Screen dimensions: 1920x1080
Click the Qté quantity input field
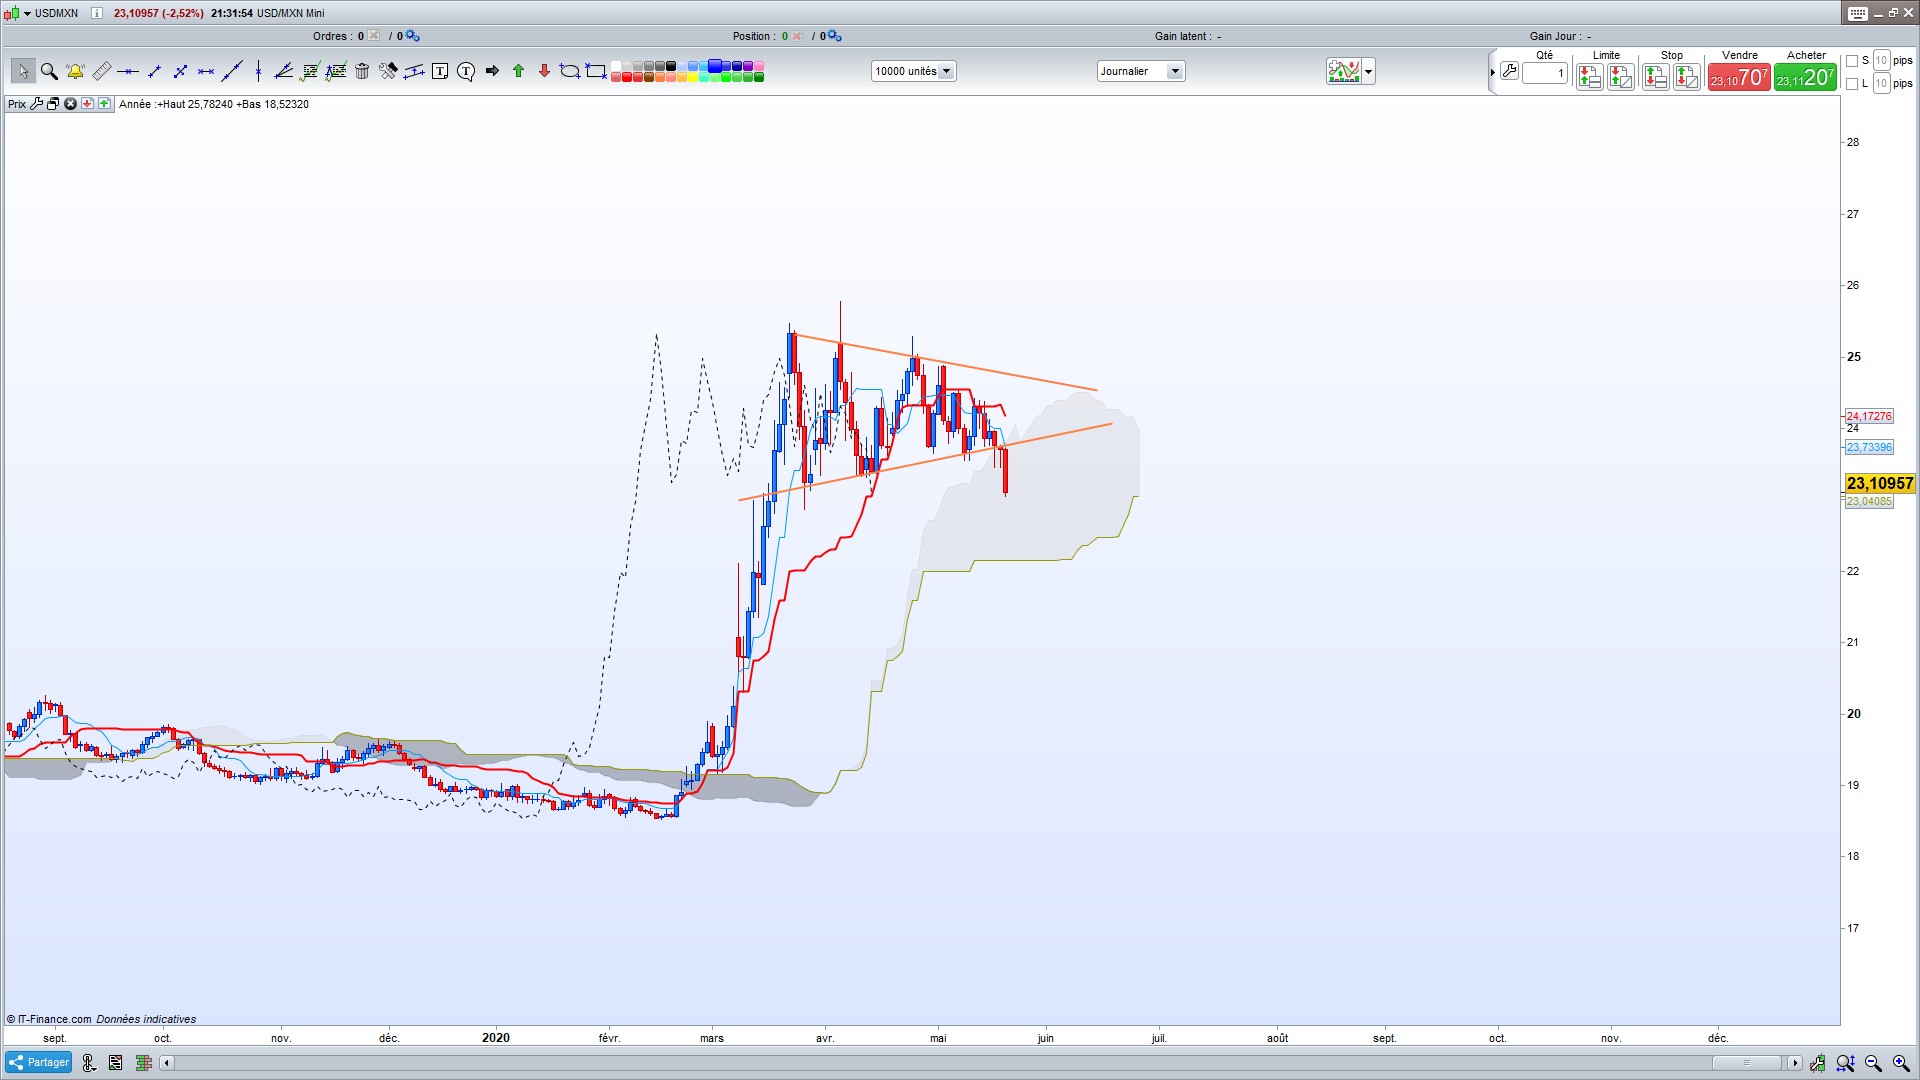coord(1545,73)
